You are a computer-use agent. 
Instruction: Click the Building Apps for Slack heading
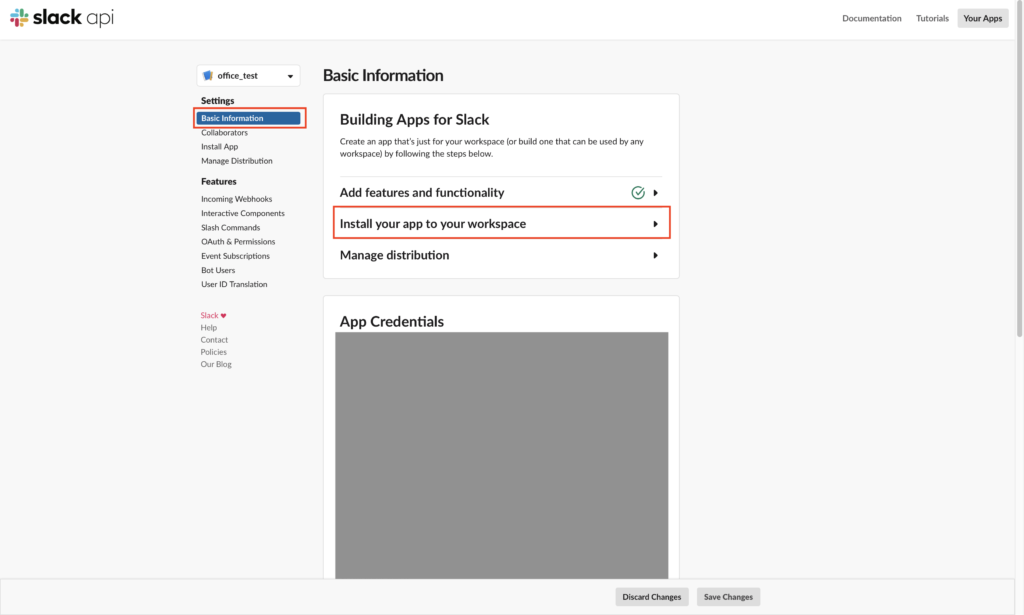[414, 119]
